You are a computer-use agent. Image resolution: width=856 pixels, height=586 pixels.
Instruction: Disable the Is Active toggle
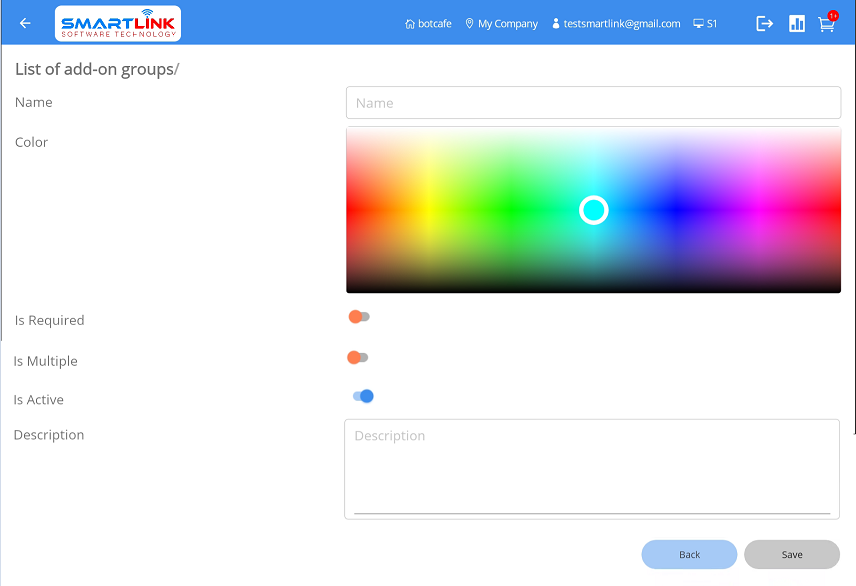[363, 396]
